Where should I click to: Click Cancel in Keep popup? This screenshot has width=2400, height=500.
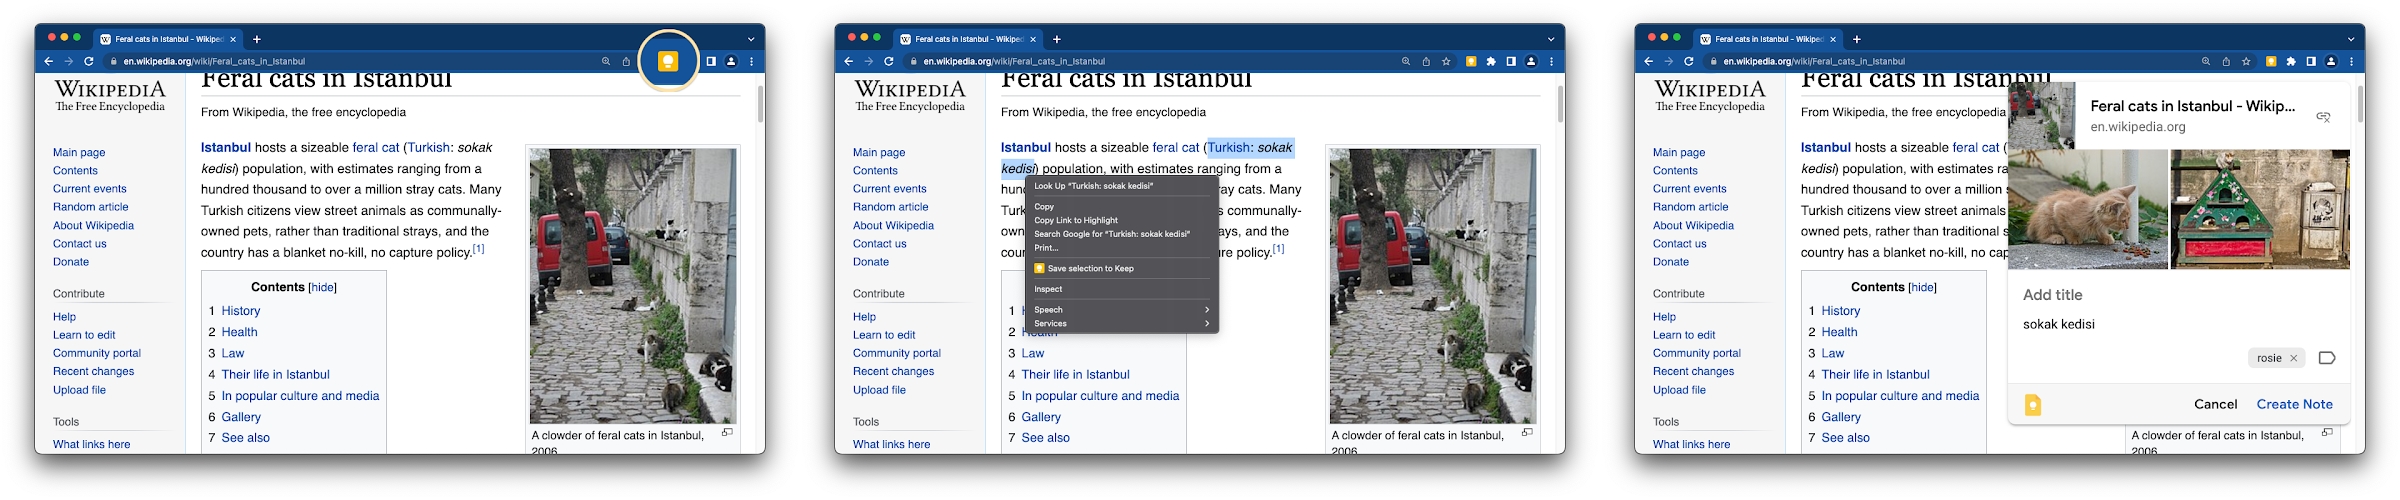click(2215, 404)
